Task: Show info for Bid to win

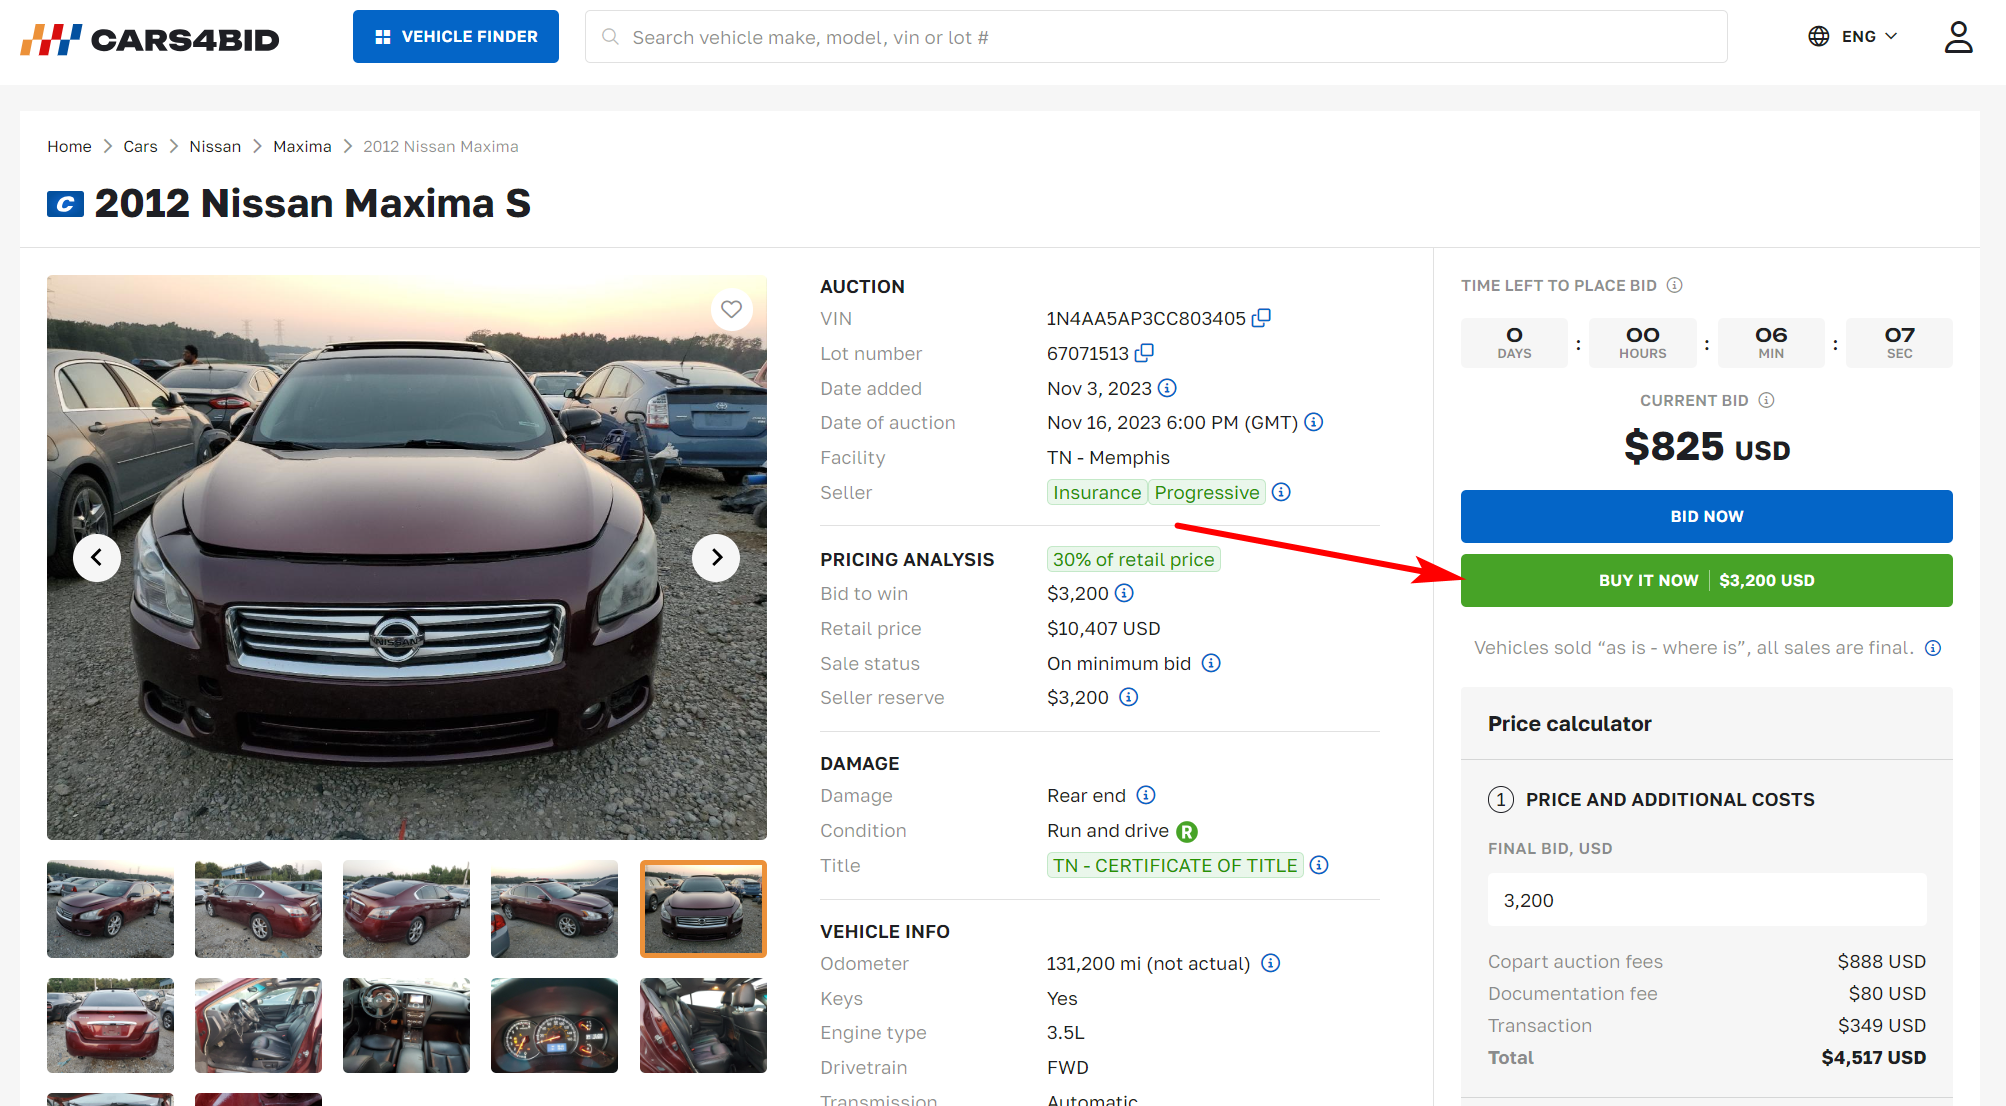Action: tap(1124, 593)
